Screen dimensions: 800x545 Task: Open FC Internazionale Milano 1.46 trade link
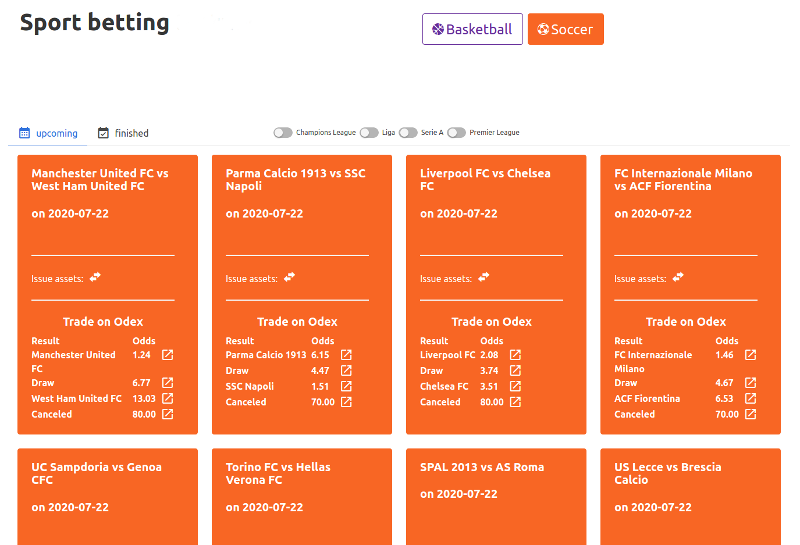pos(751,355)
